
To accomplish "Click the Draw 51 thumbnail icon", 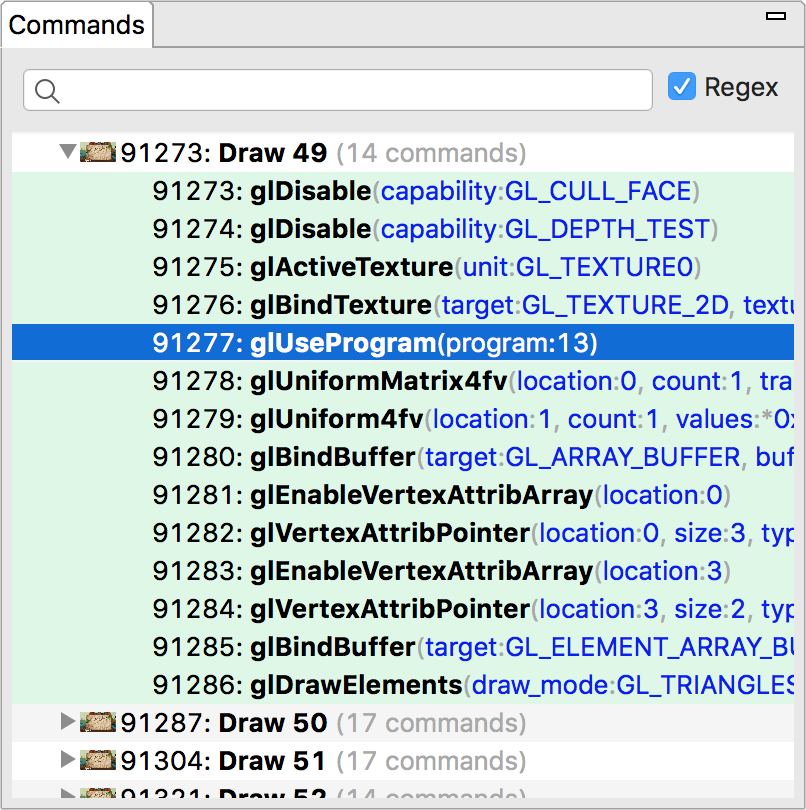I will (x=98, y=760).
